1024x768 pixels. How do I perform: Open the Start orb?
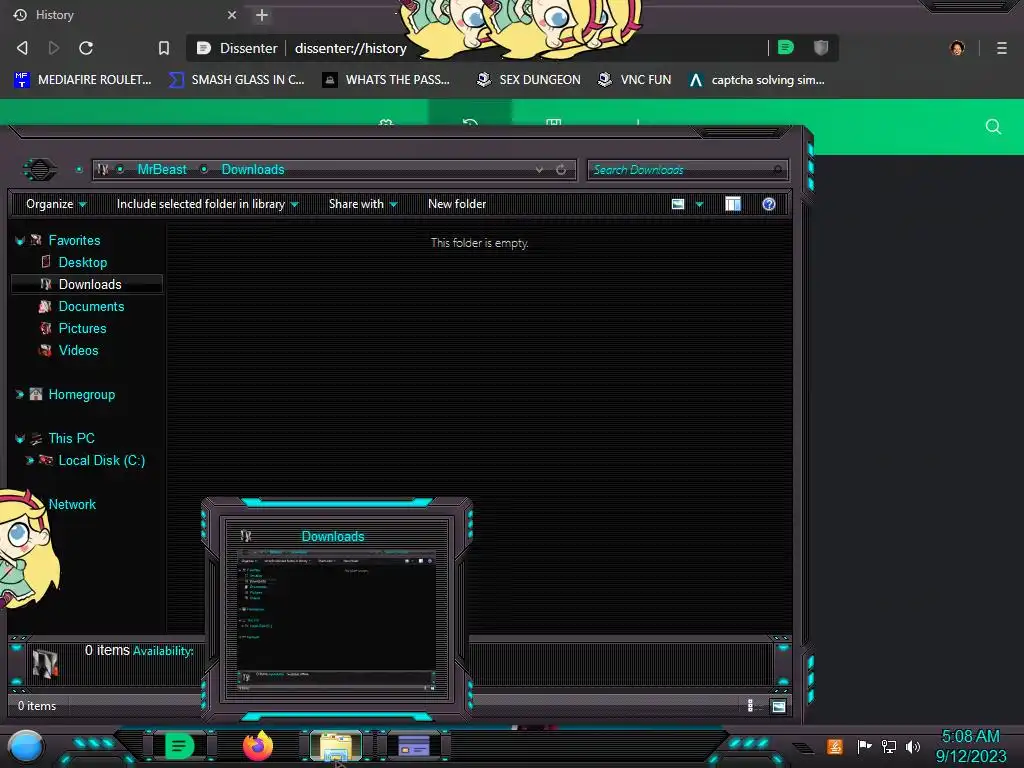click(x=25, y=747)
